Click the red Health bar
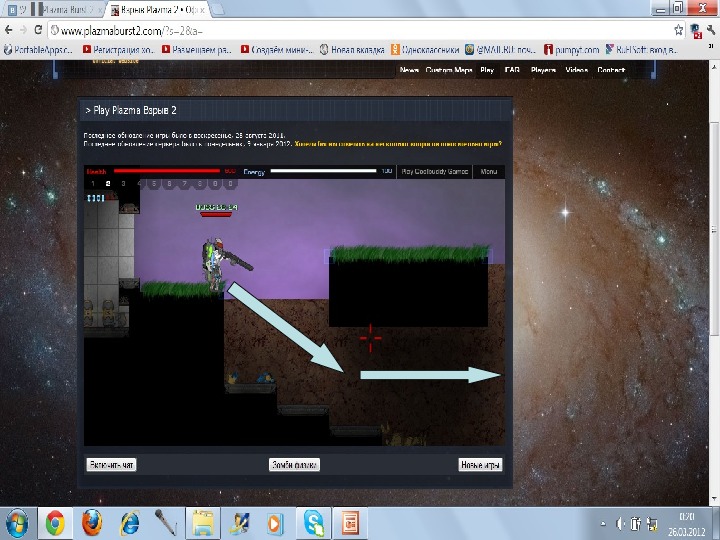 click(x=167, y=171)
